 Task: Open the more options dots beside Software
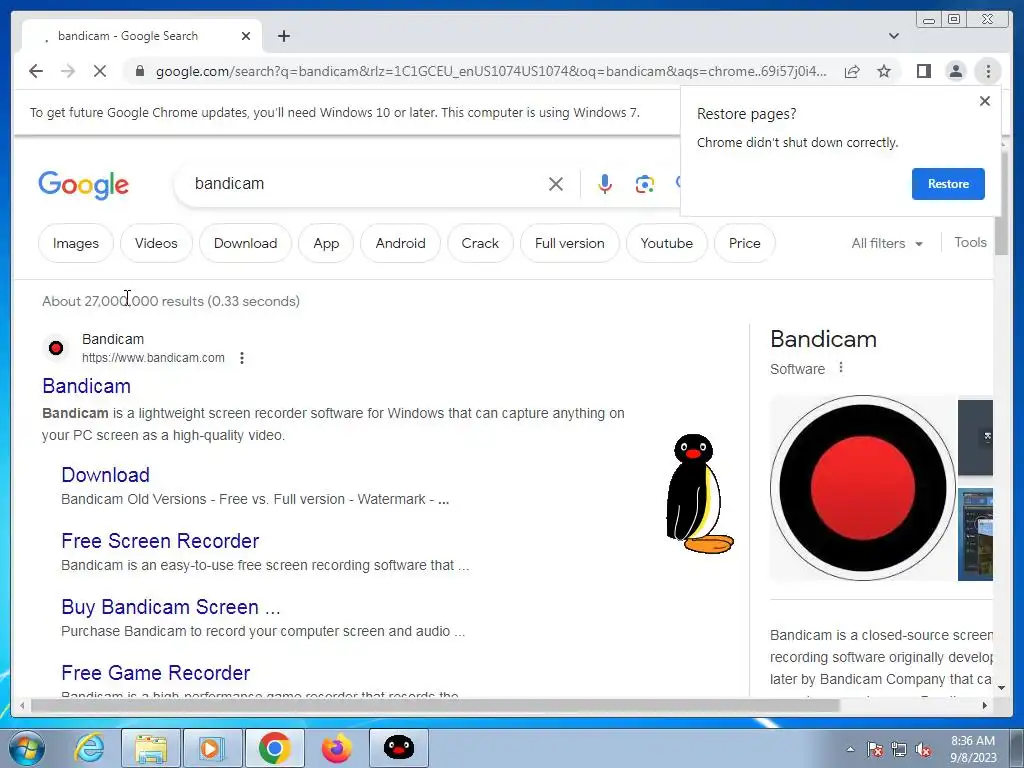click(x=840, y=368)
